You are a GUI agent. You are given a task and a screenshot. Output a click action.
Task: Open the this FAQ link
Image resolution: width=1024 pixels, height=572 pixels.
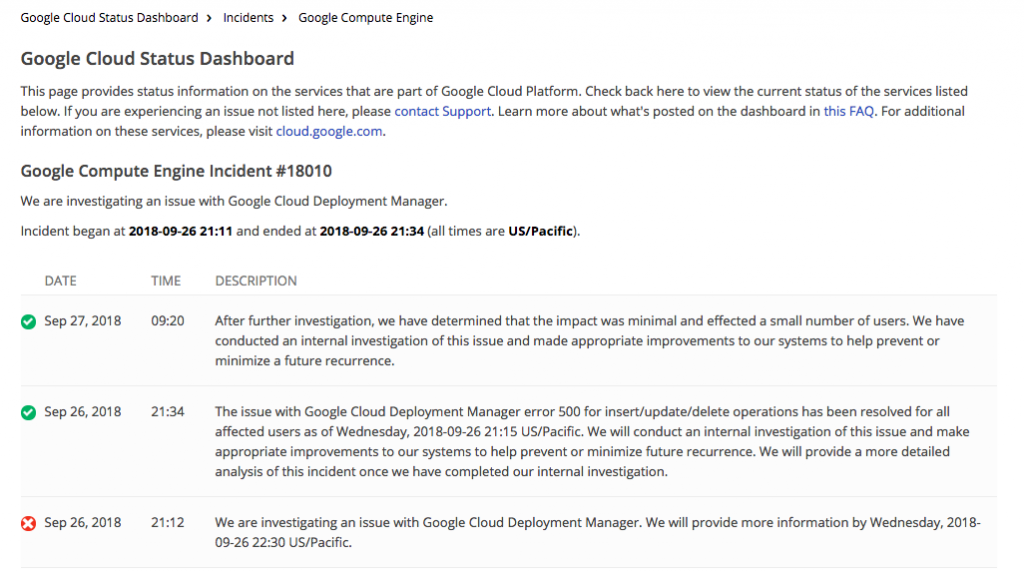coord(849,111)
